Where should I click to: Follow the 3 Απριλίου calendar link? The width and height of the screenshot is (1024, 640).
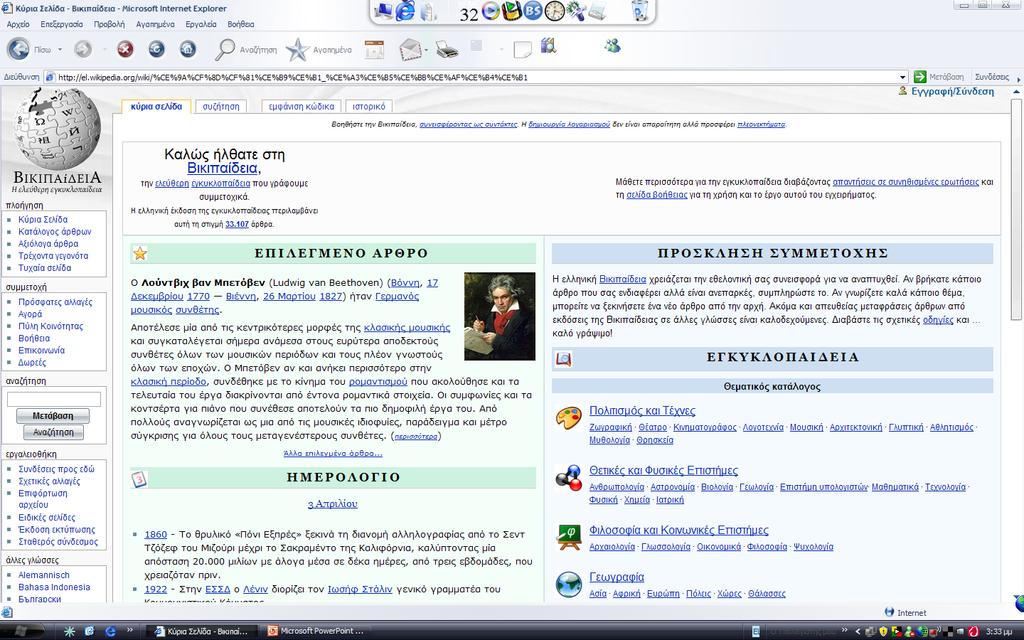coord(332,504)
